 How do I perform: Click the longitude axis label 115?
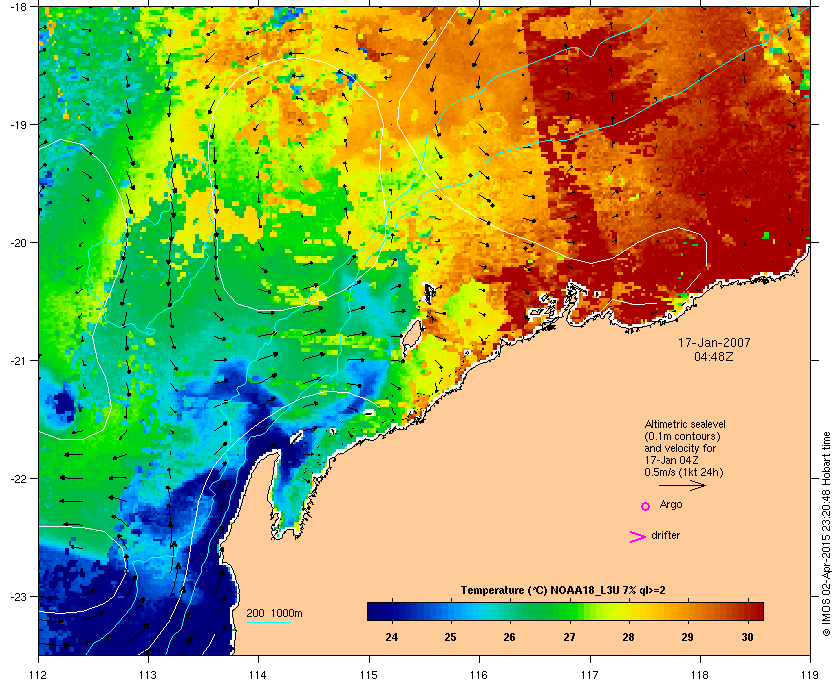click(x=369, y=674)
